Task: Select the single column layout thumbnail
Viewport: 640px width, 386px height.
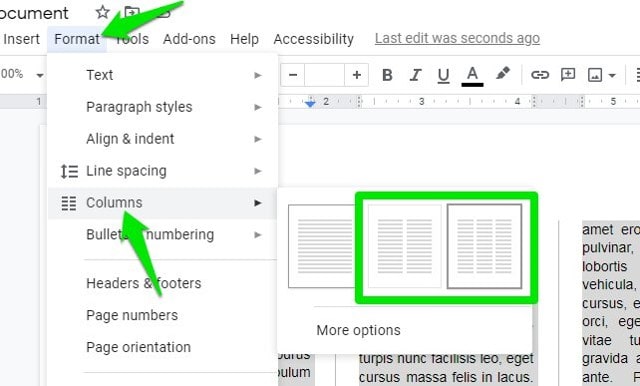Action: pos(322,246)
